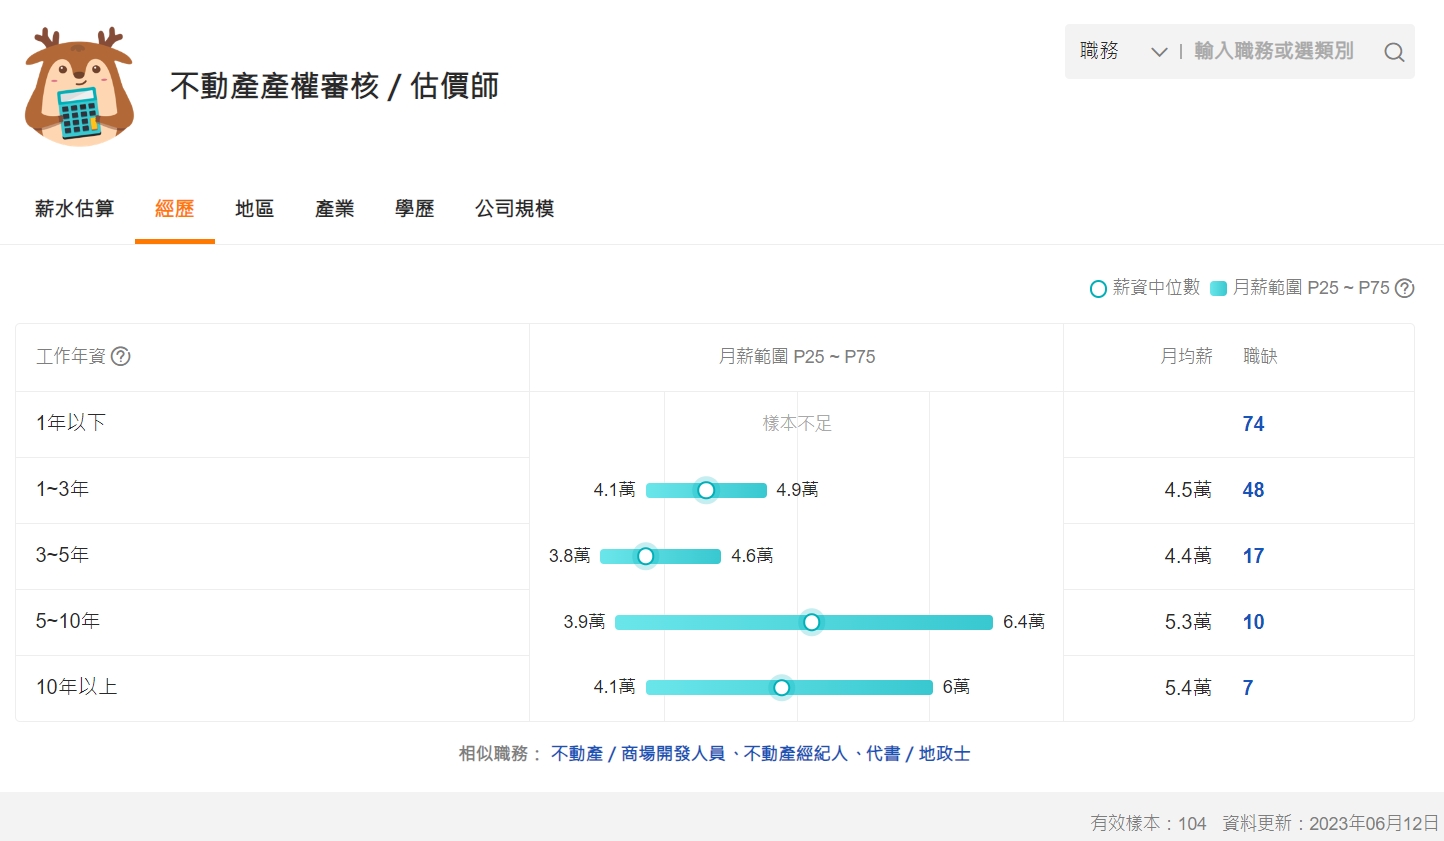Open the 工作年資 help question mark

tap(121, 356)
